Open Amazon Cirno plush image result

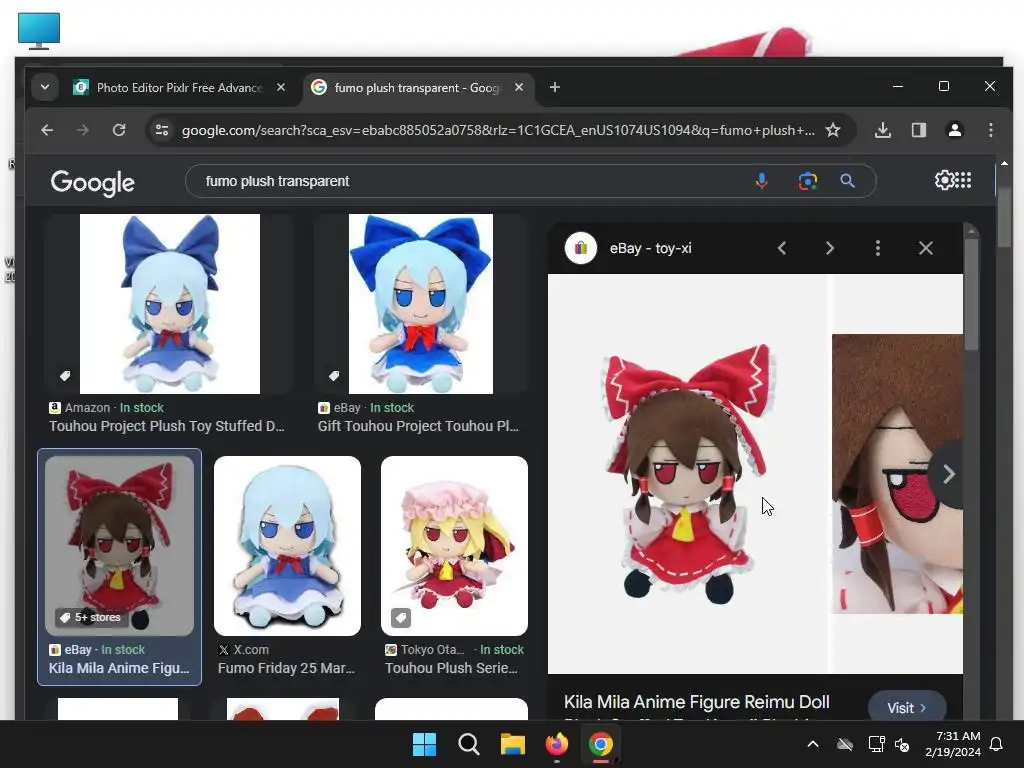(170, 304)
